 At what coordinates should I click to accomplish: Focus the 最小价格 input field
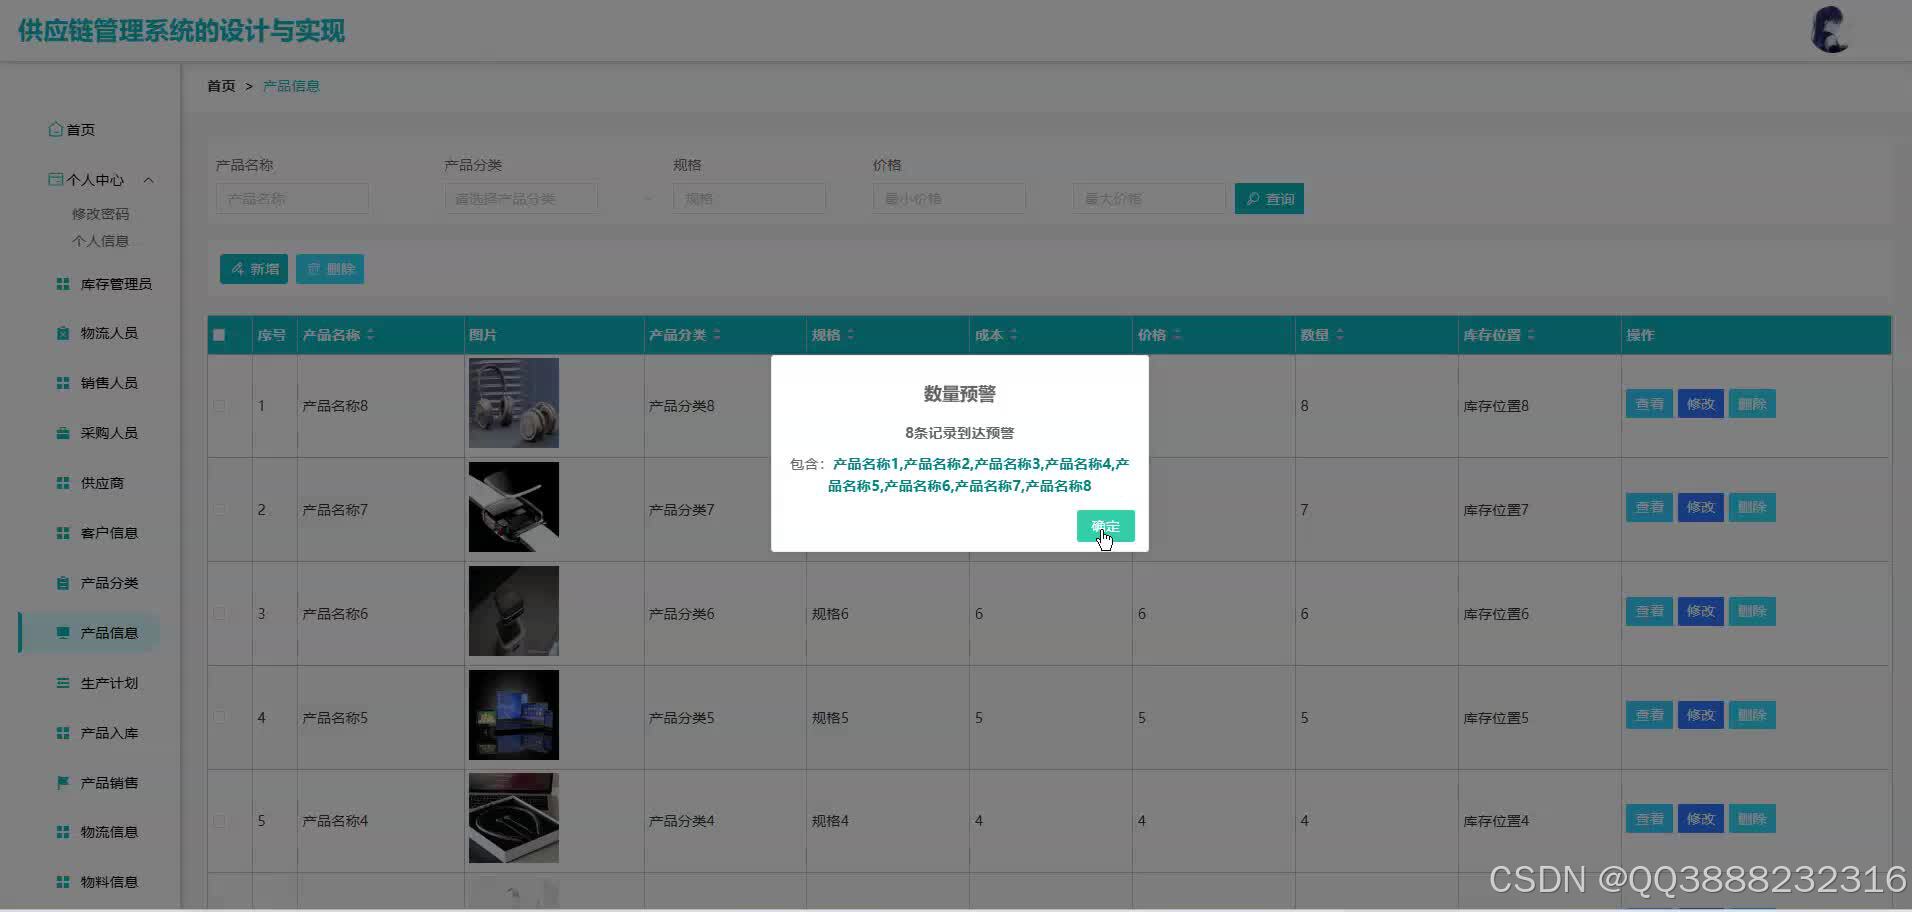point(949,199)
